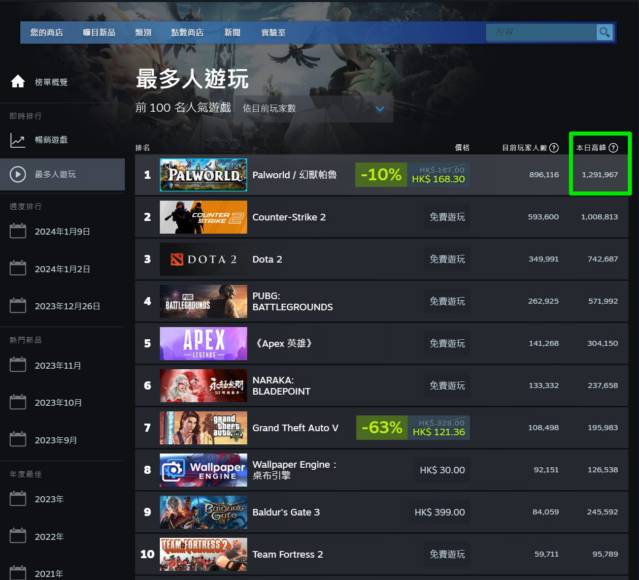Click Counter-Strike 2 title link
Image resolution: width=639 pixels, height=580 pixels.
(289, 217)
